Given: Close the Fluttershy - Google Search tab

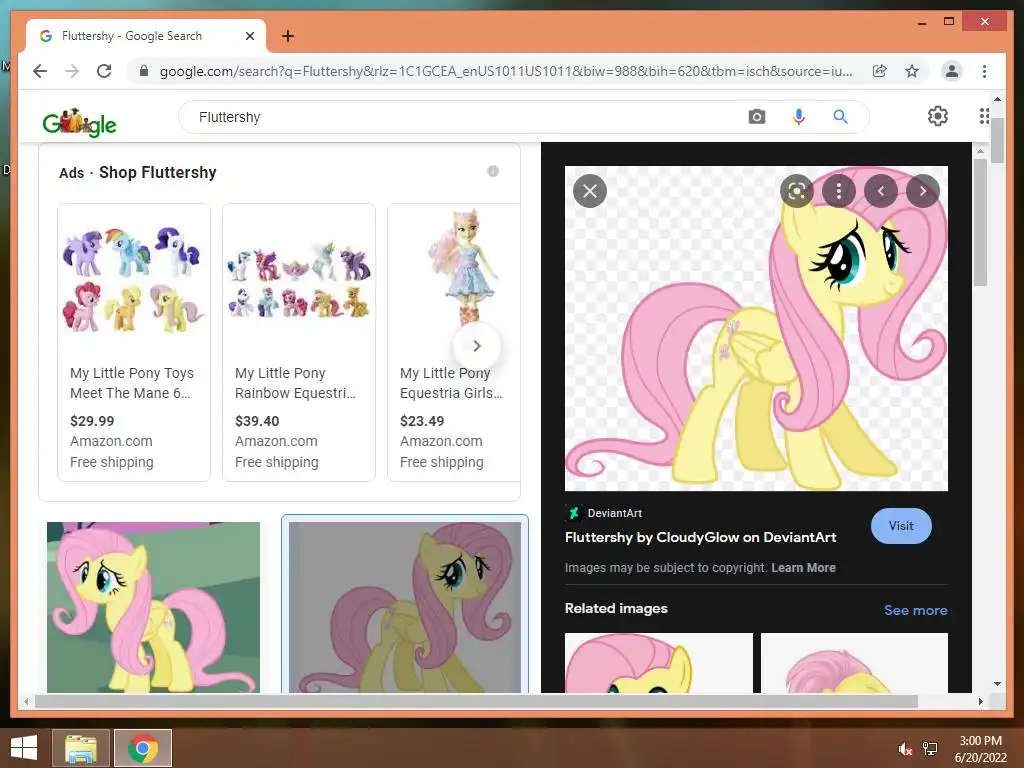Looking at the screenshot, I should click(249, 36).
